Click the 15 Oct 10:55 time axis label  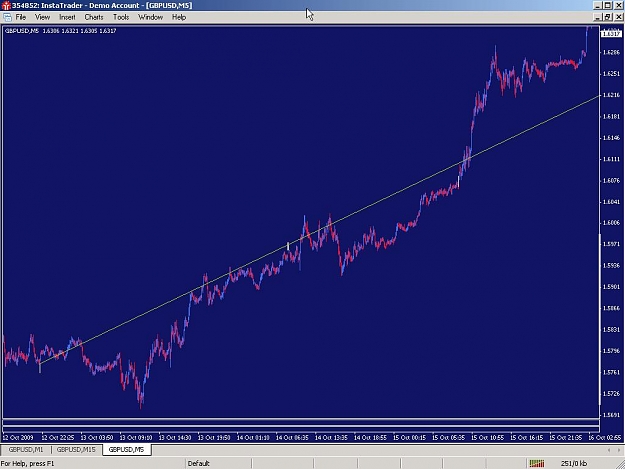tap(487, 437)
